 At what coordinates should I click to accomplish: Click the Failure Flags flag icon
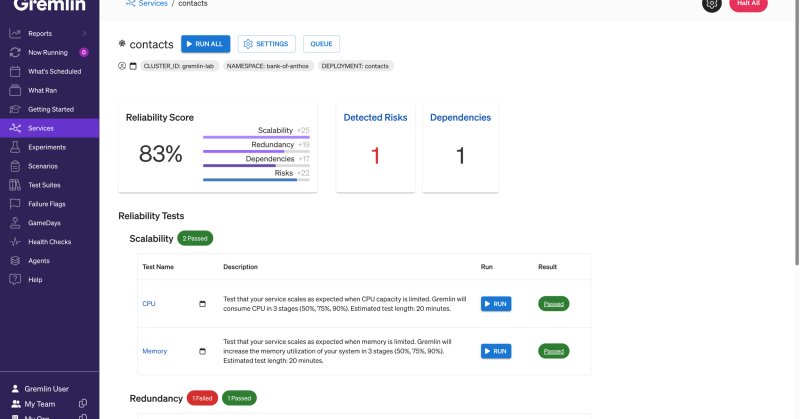(x=15, y=204)
